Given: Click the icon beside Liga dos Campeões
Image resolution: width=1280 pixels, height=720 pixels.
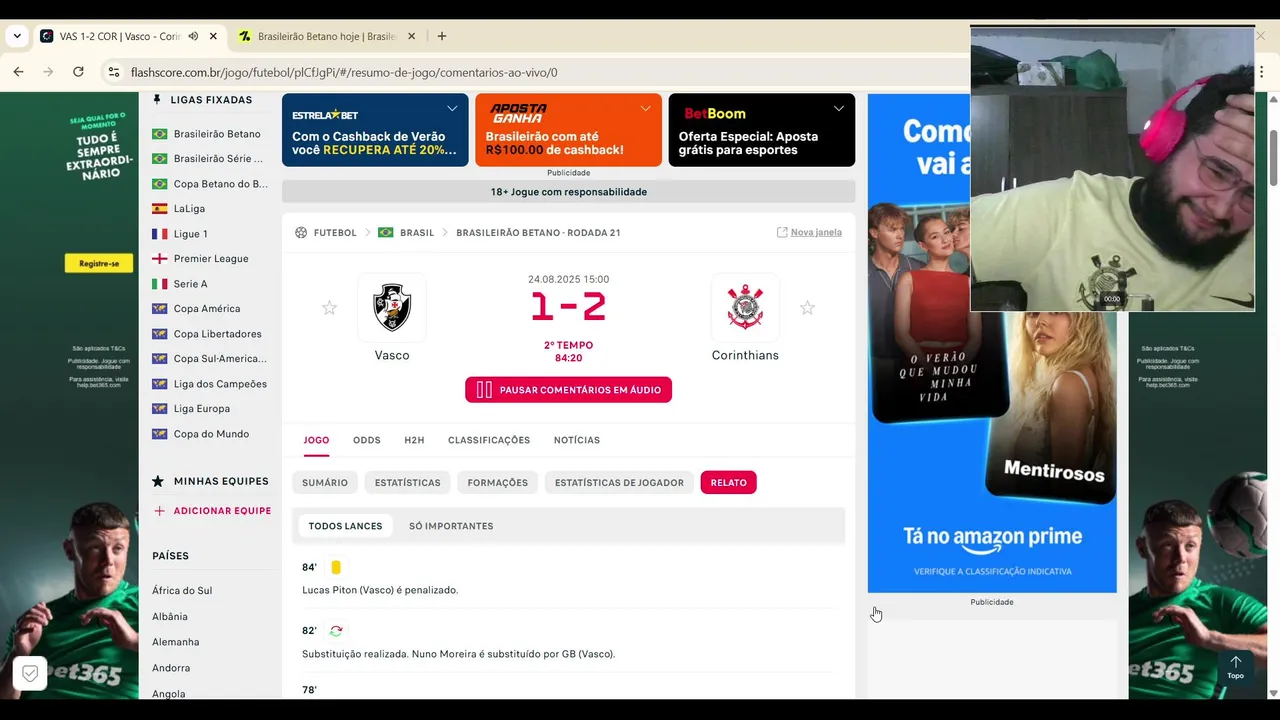Looking at the screenshot, I should click(x=159, y=384).
